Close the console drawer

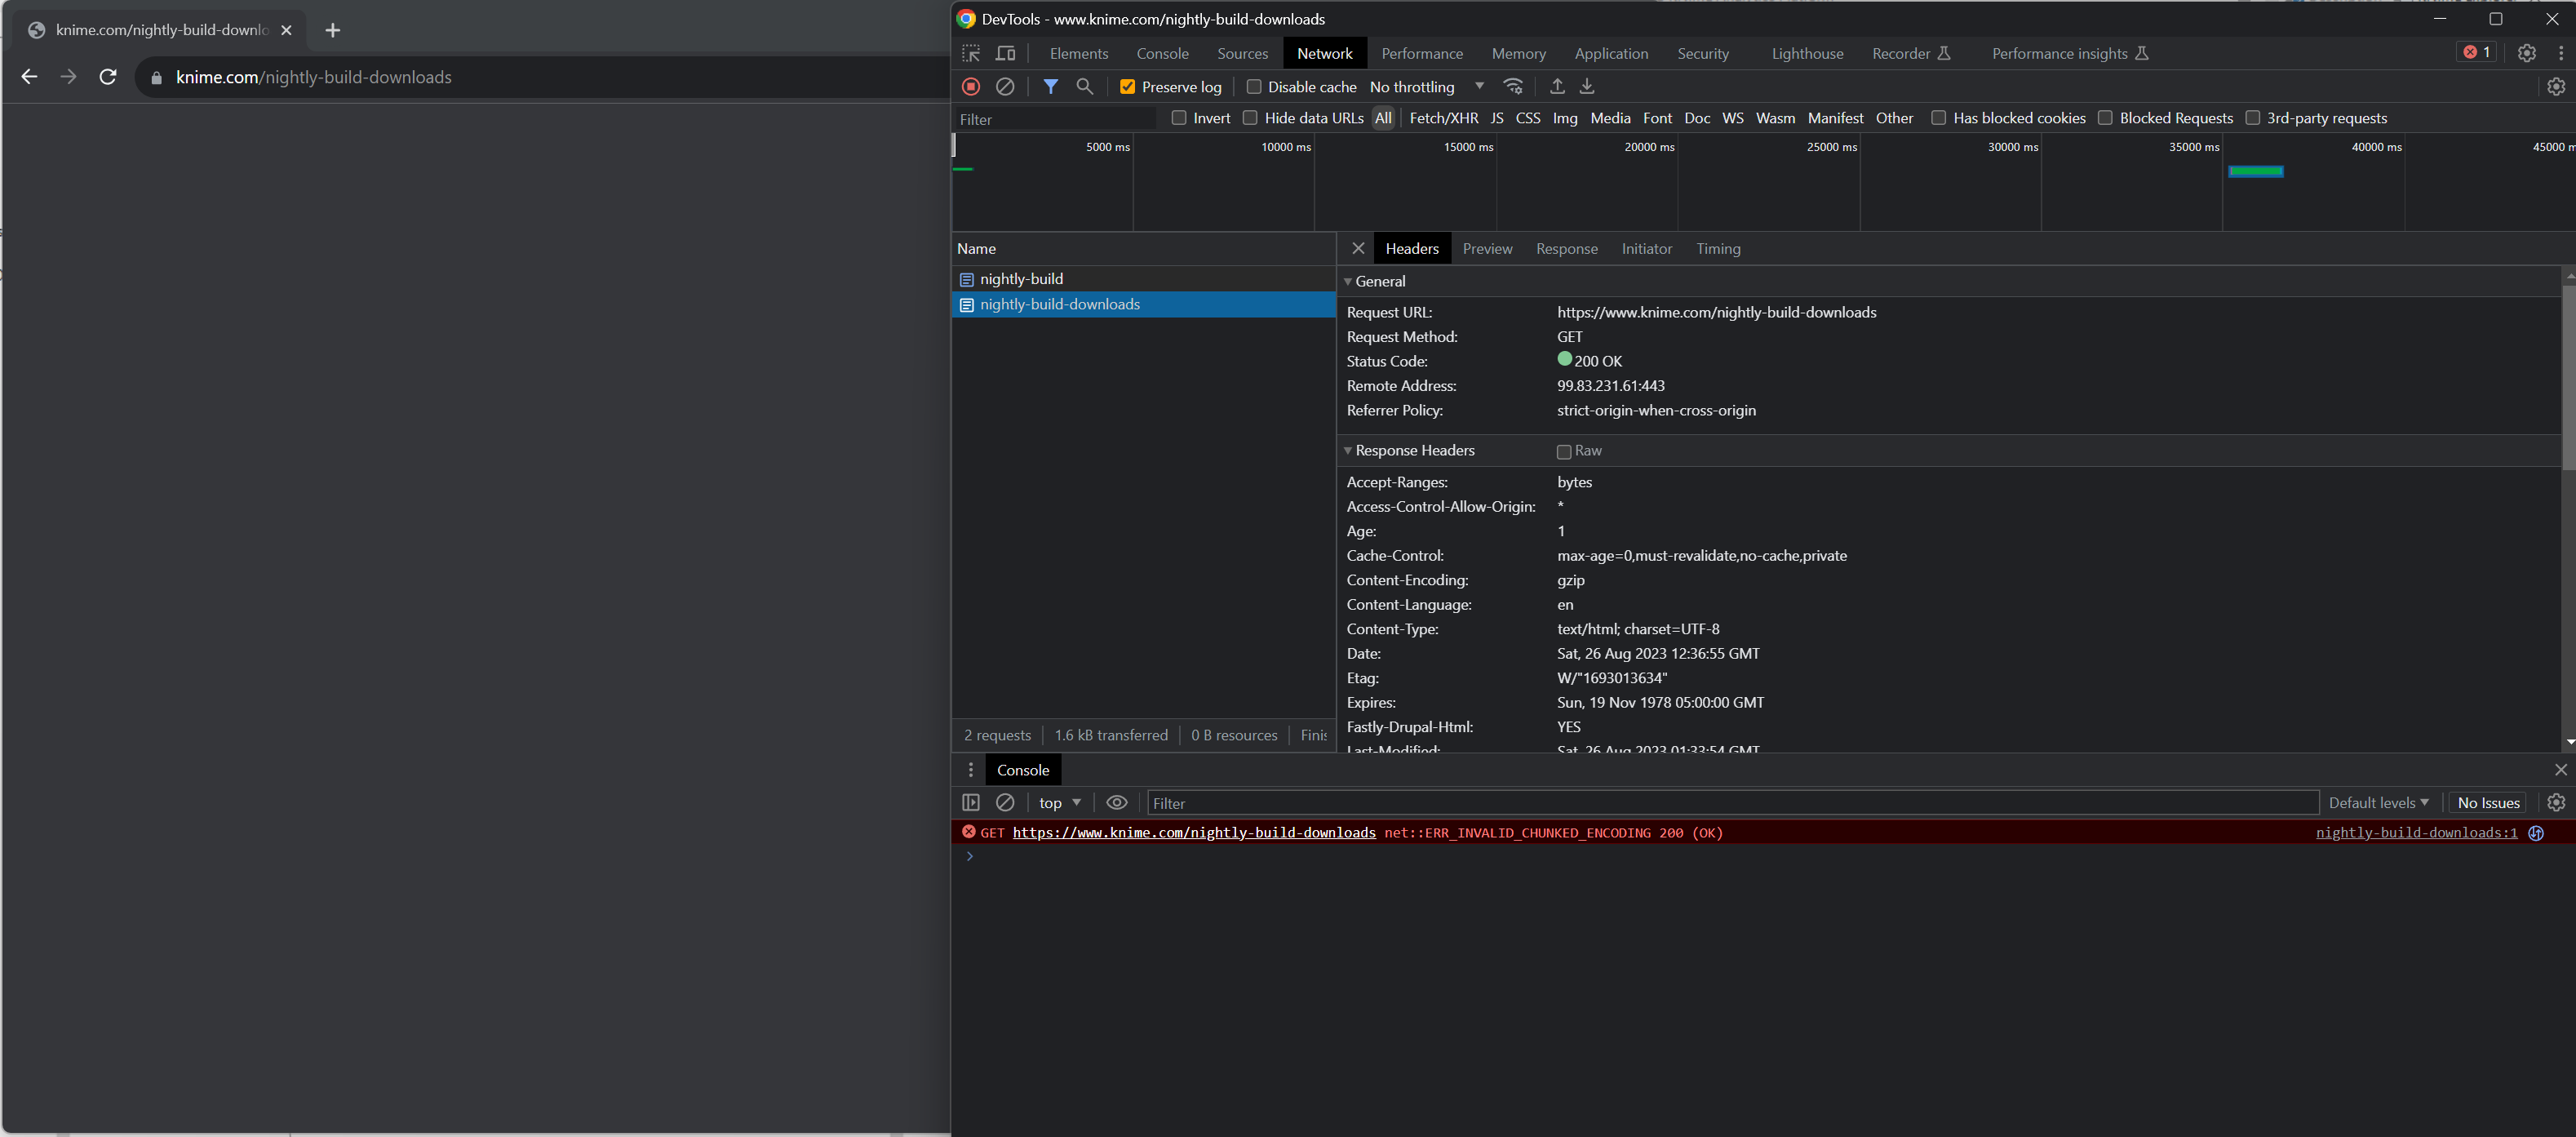(2560, 770)
